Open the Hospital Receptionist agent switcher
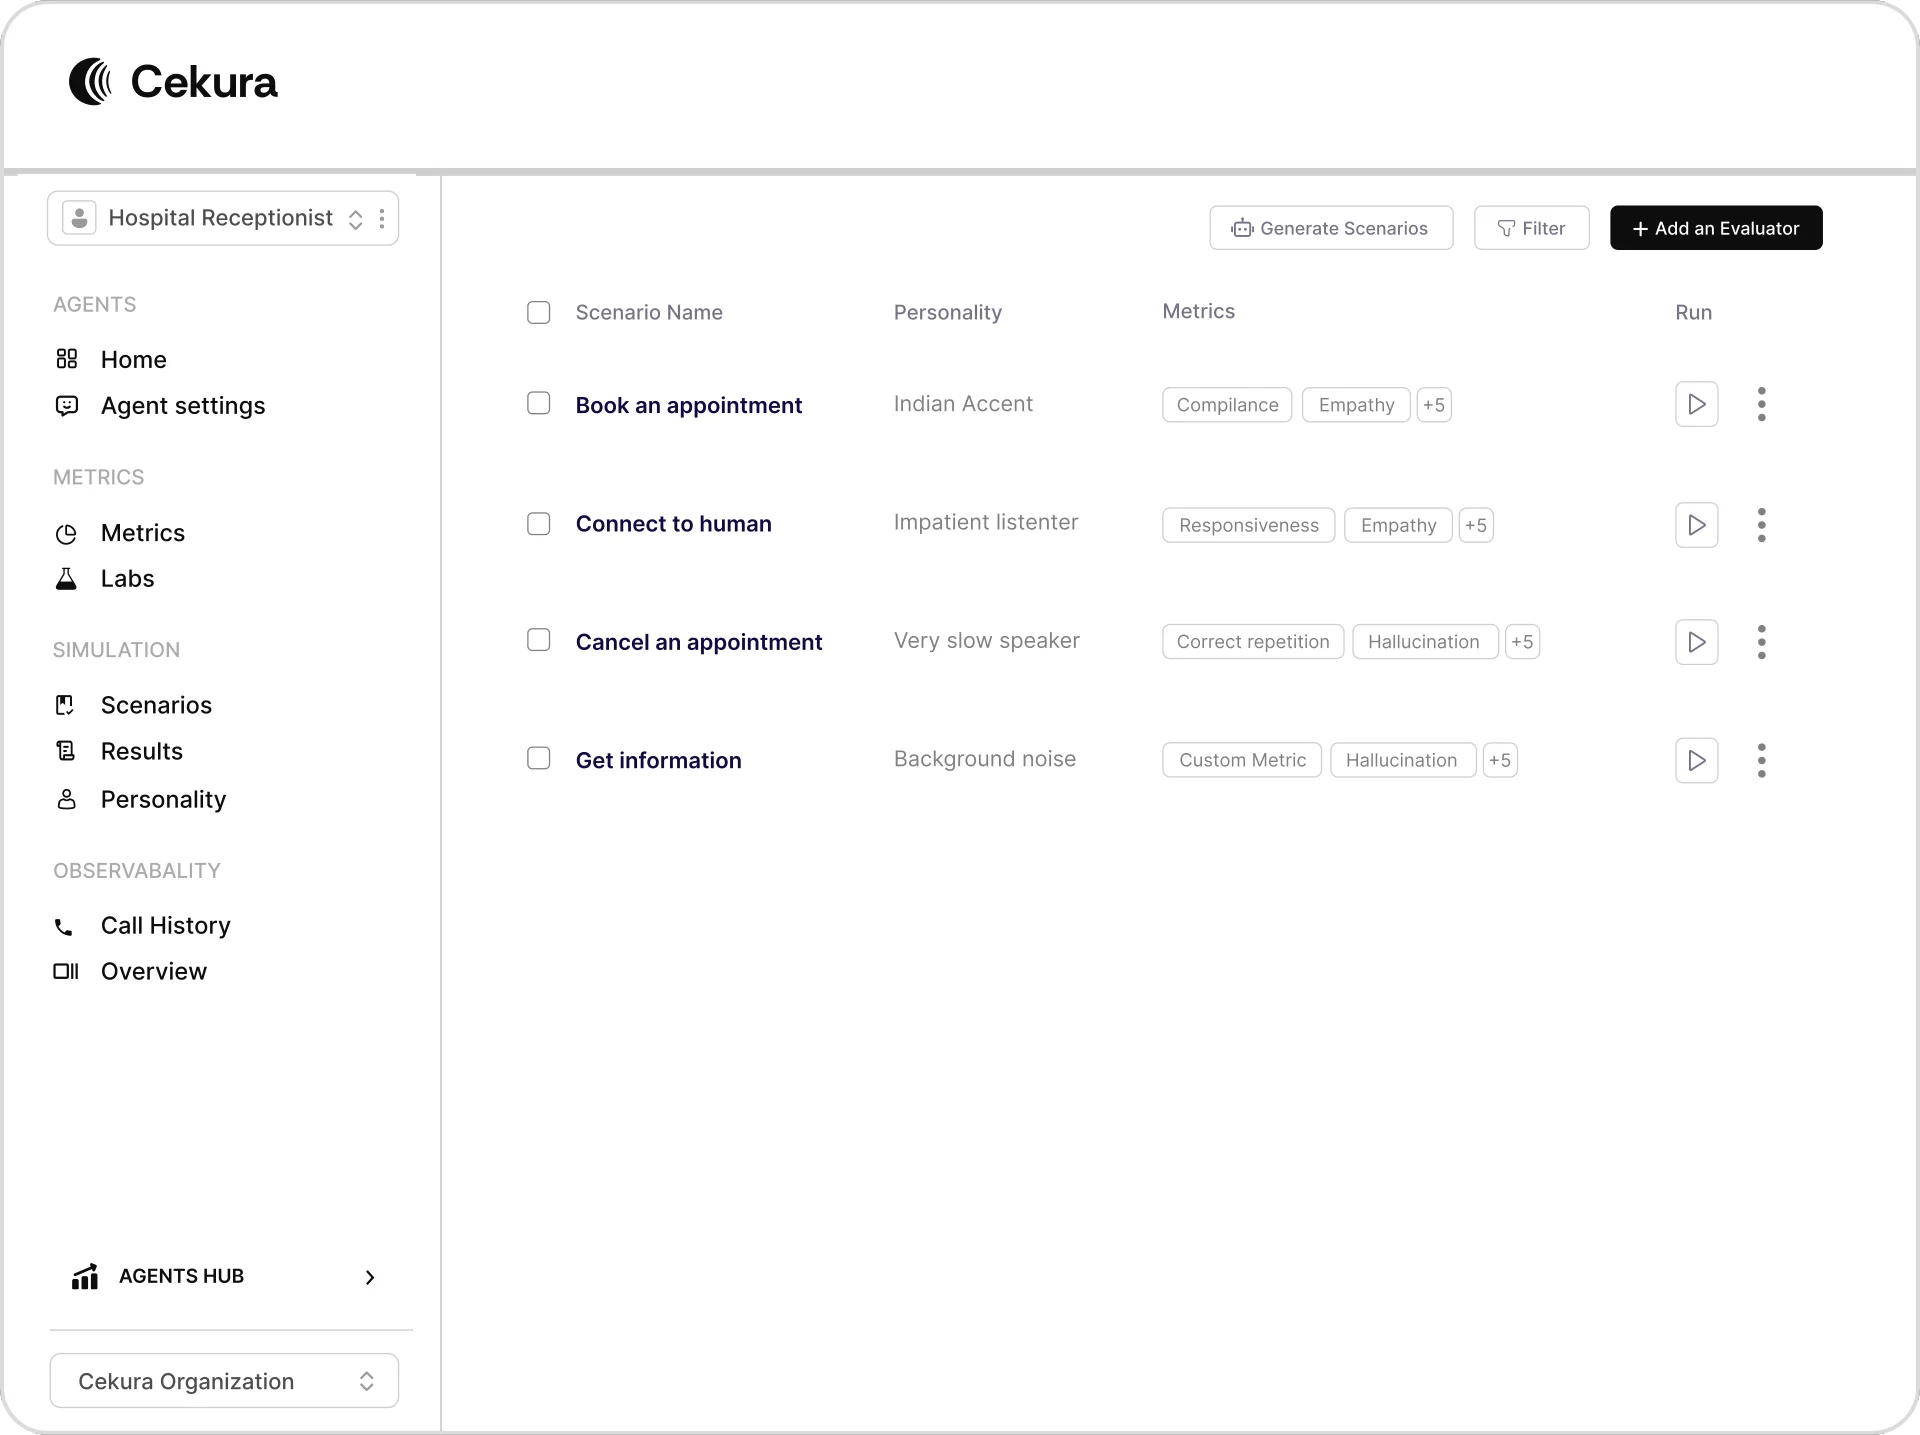Viewport: 1920px width, 1435px height. click(x=356, y=218)
